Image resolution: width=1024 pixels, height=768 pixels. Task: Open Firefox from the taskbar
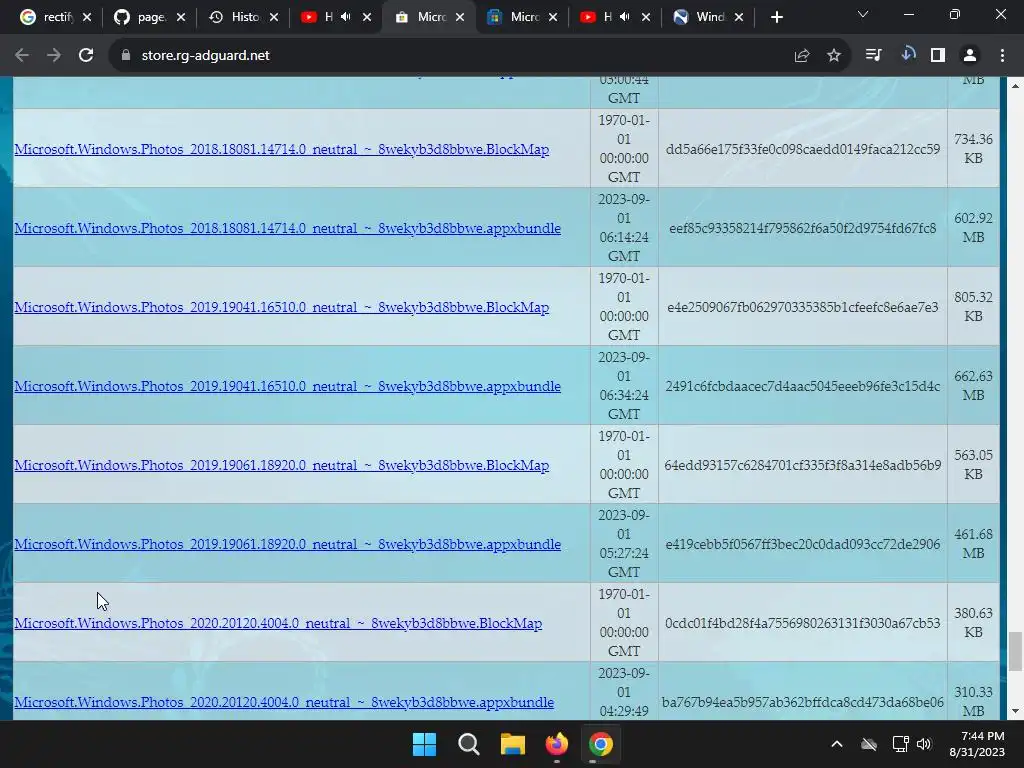(556, 744)
